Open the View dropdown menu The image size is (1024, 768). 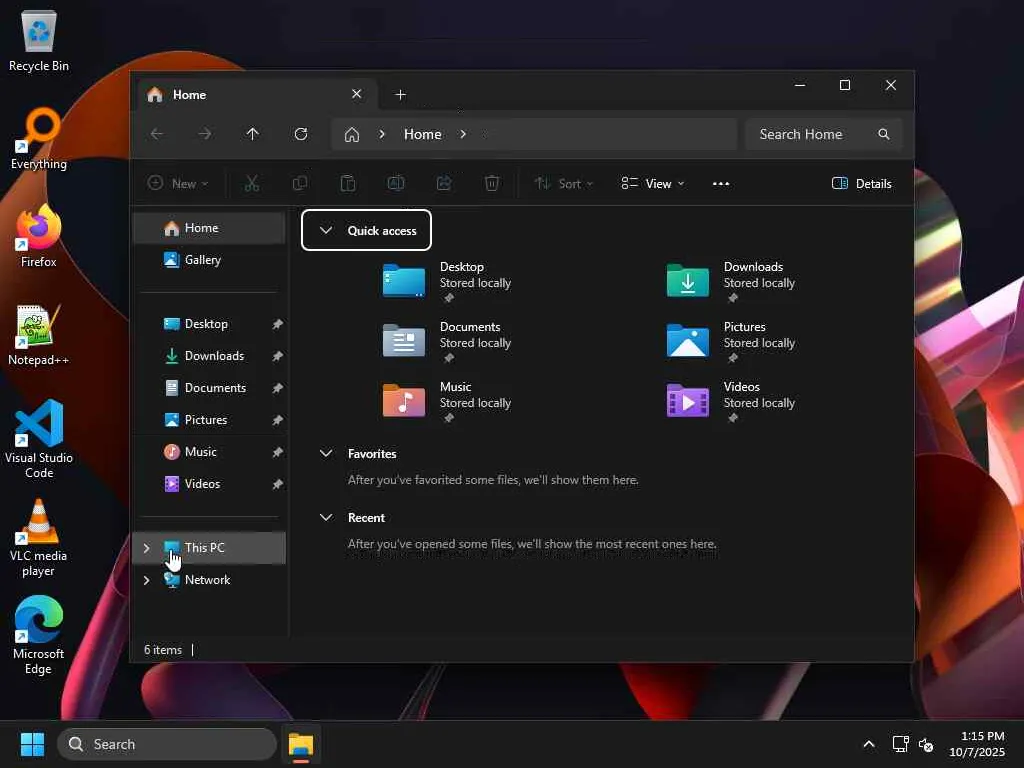click(652, 184)
